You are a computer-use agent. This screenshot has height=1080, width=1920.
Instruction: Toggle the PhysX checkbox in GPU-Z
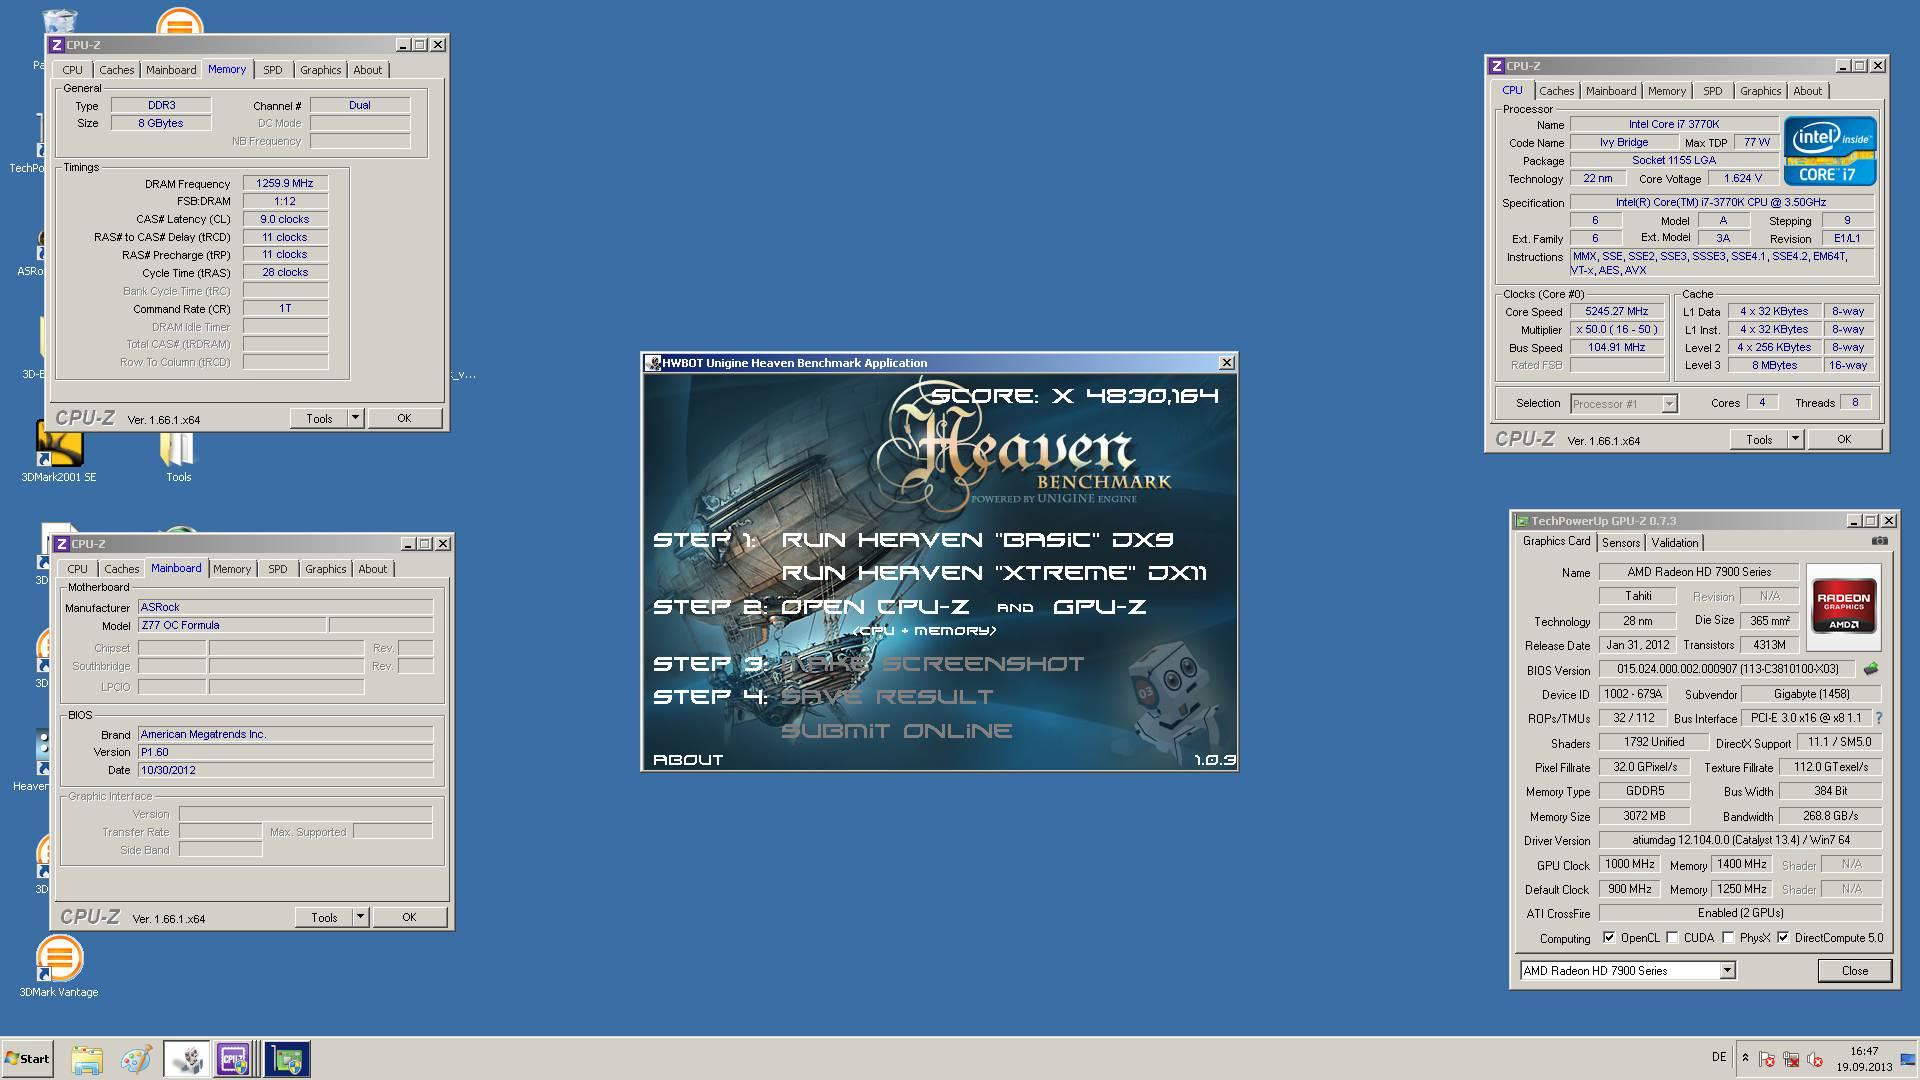click(x=1728, y=938)
